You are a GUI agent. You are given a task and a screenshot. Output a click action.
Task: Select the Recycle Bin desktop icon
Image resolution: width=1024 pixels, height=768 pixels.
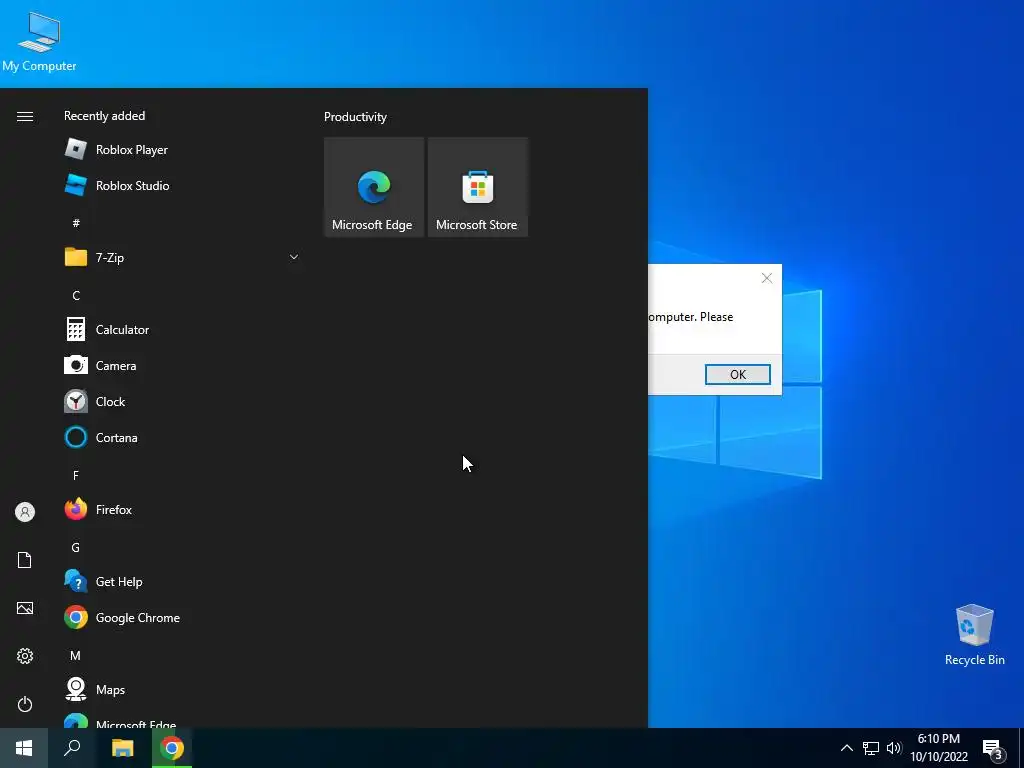click(x=974, y=635)
